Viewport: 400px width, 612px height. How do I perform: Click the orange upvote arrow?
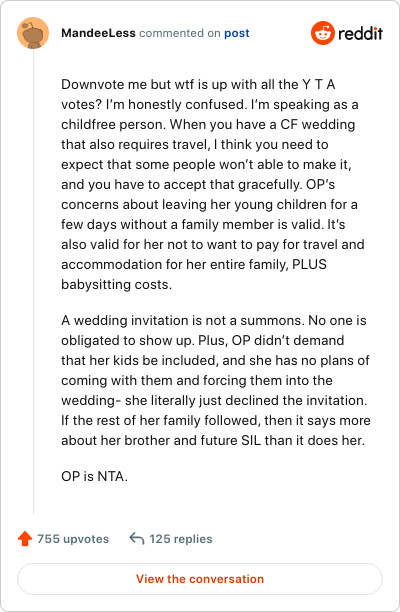[25, 539]
